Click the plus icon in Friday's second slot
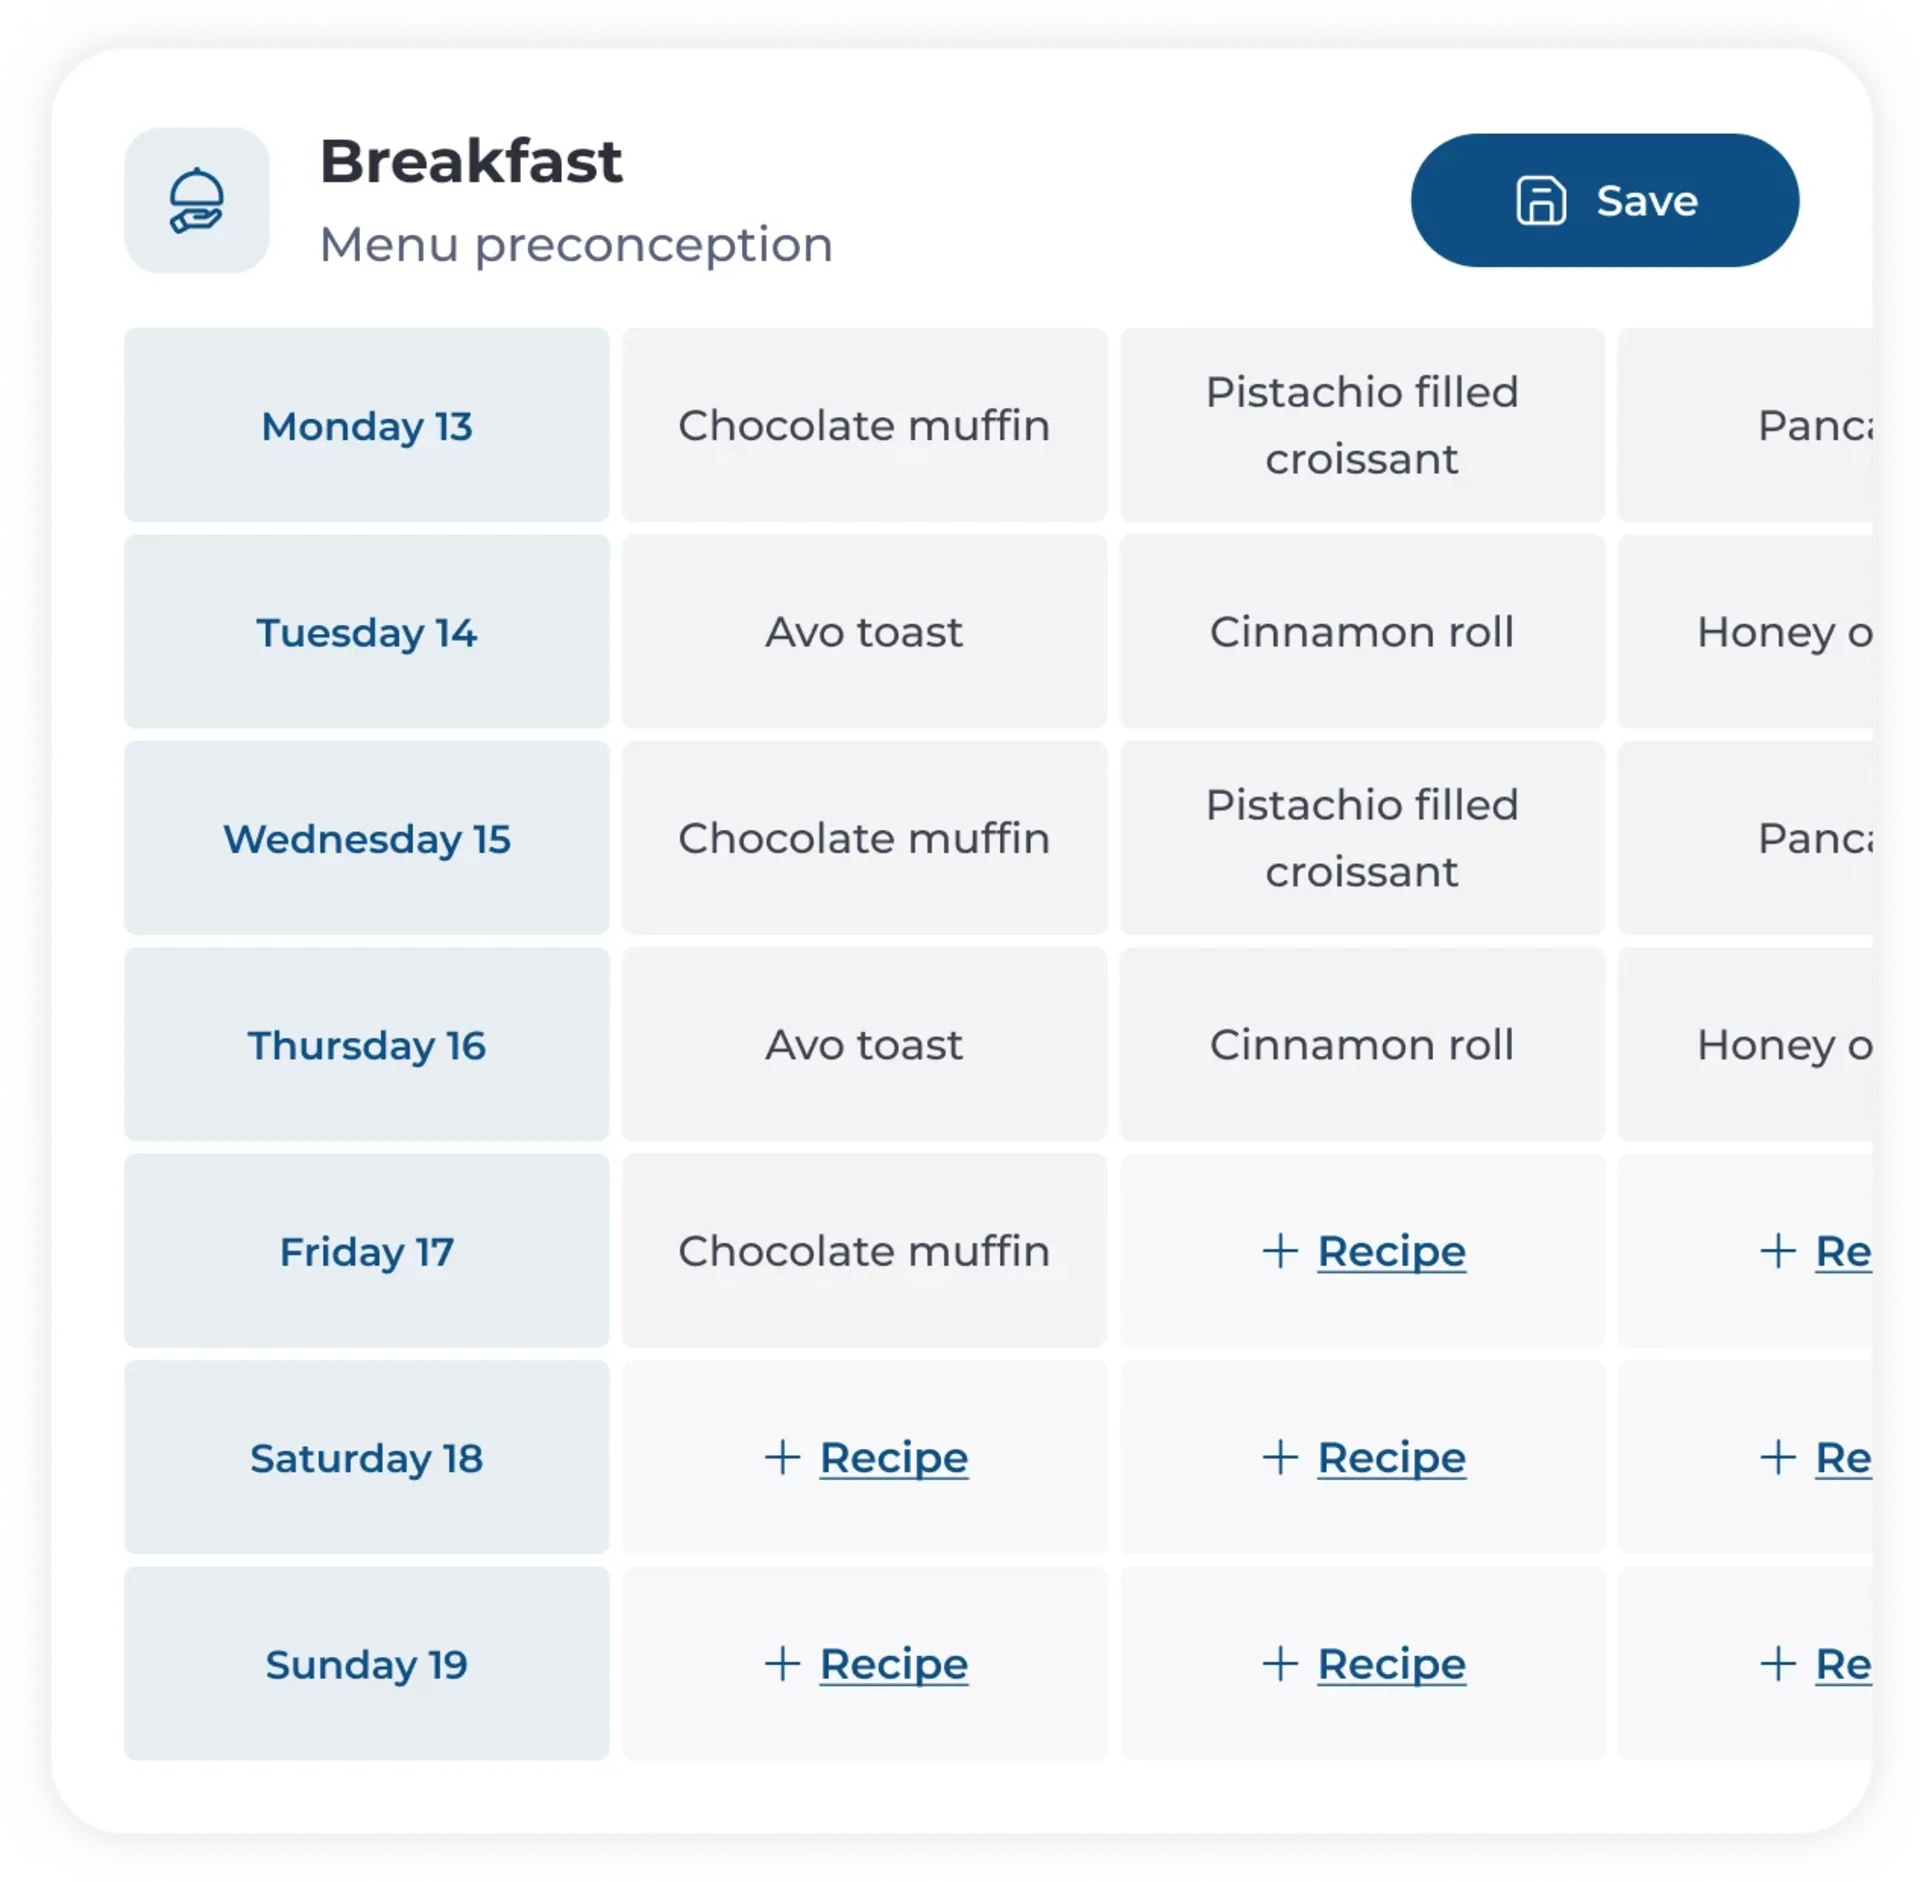Screen dimensions: 1920x1882 click(x=1280, y=1251)
